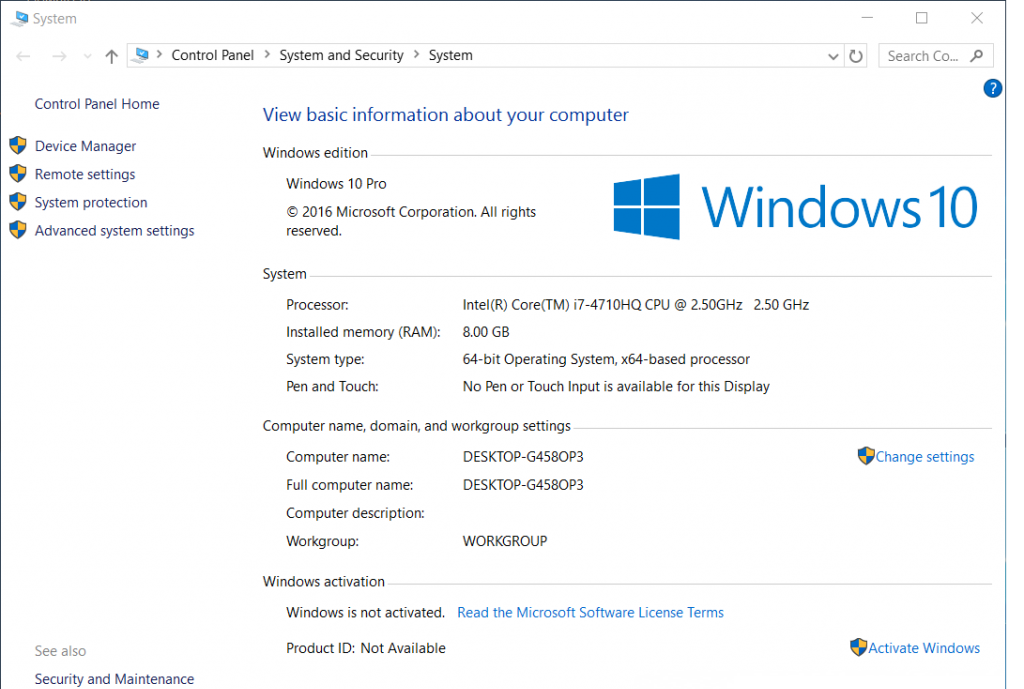Click the Change settings link
This screenshot has height=689, width=1024.
click(x=924, y=456)
